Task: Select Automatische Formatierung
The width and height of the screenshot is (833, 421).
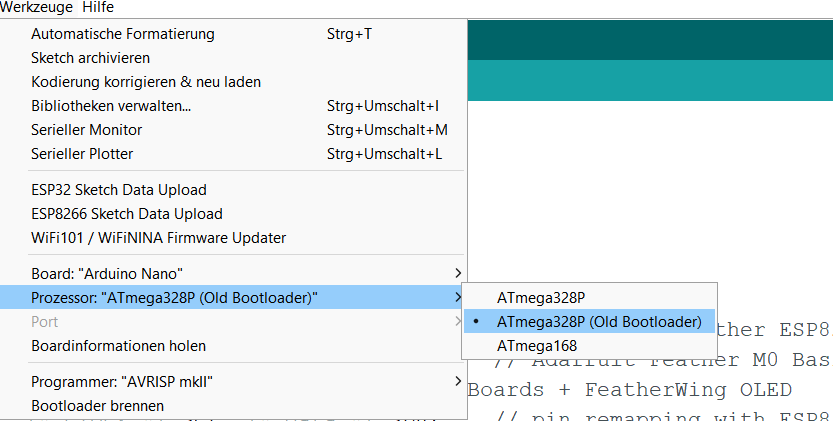Action: coord(234,34)
